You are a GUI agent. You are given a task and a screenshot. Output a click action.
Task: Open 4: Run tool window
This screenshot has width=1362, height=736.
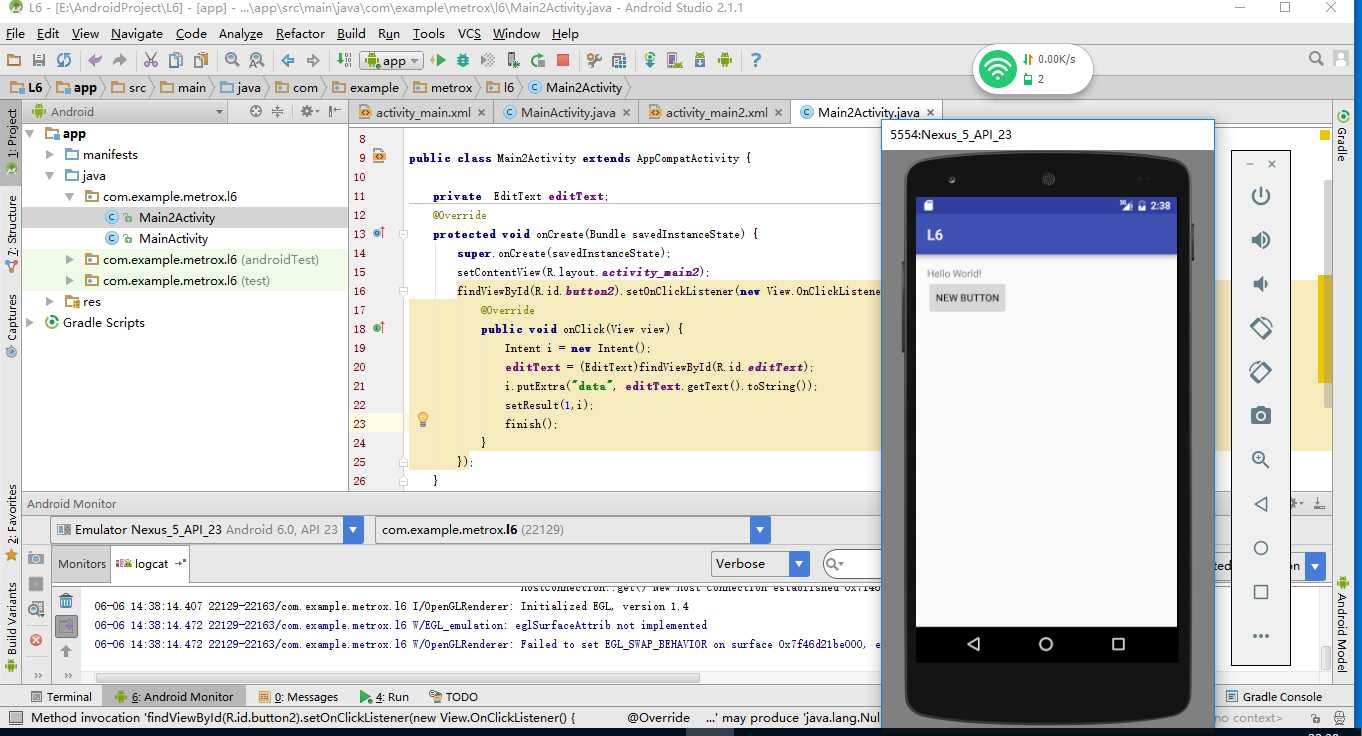click(384, 697)
